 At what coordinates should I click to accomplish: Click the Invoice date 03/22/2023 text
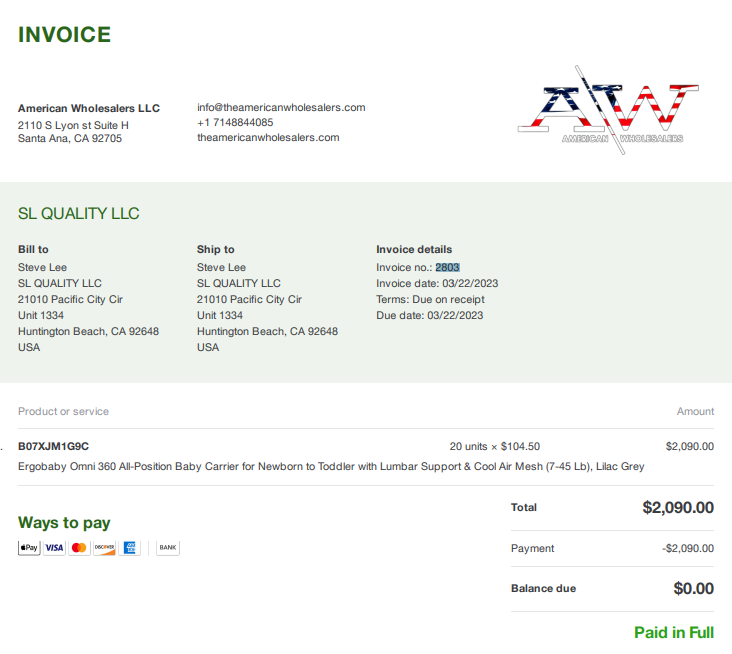[437, 283]
